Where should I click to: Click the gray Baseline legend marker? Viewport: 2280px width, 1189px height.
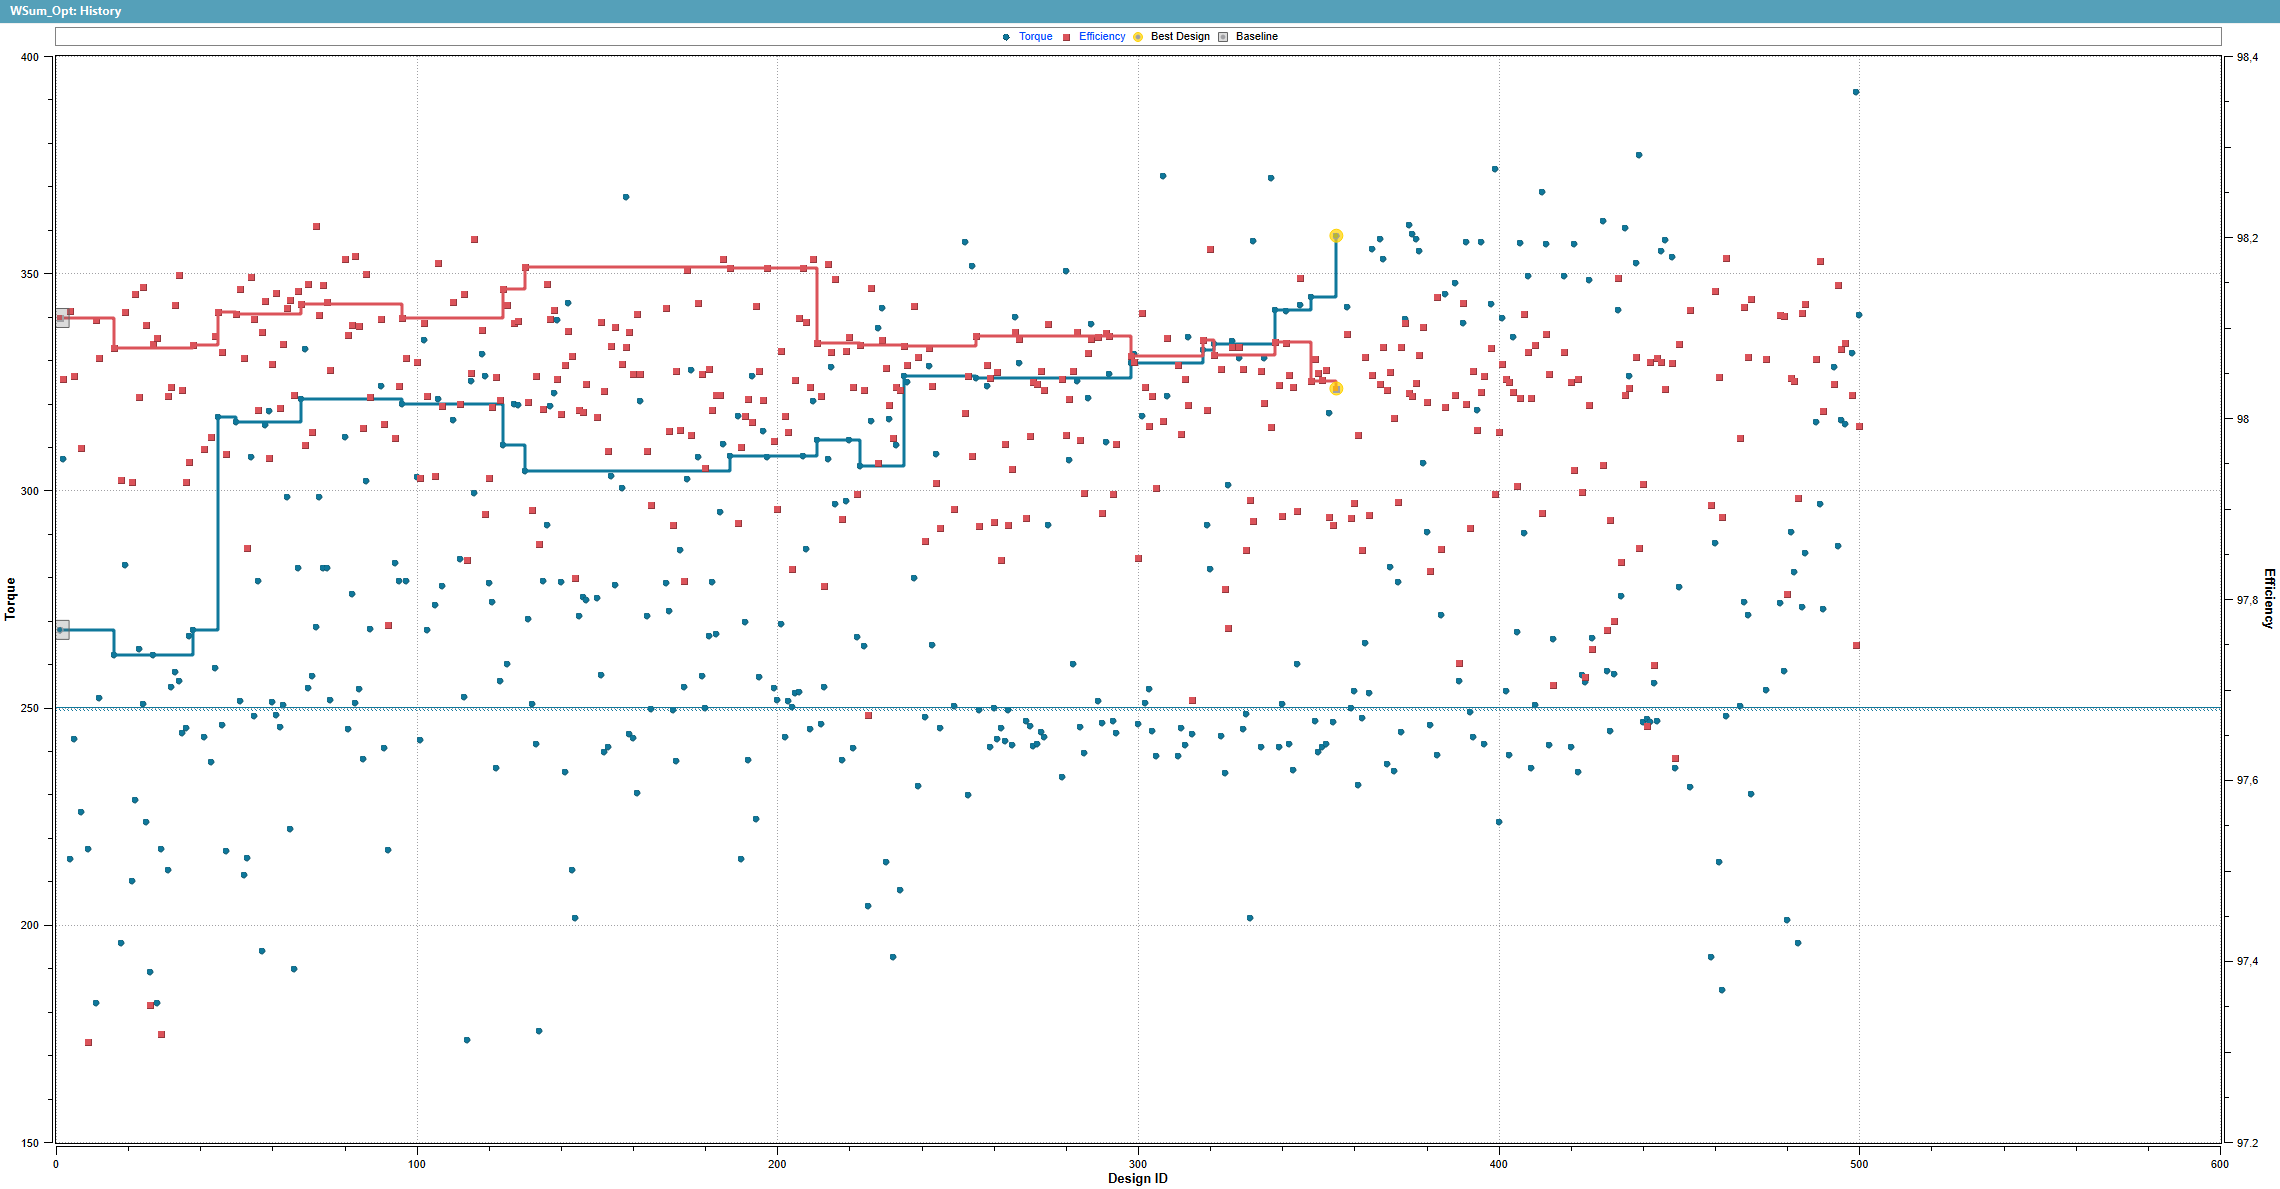point(1223,37)
